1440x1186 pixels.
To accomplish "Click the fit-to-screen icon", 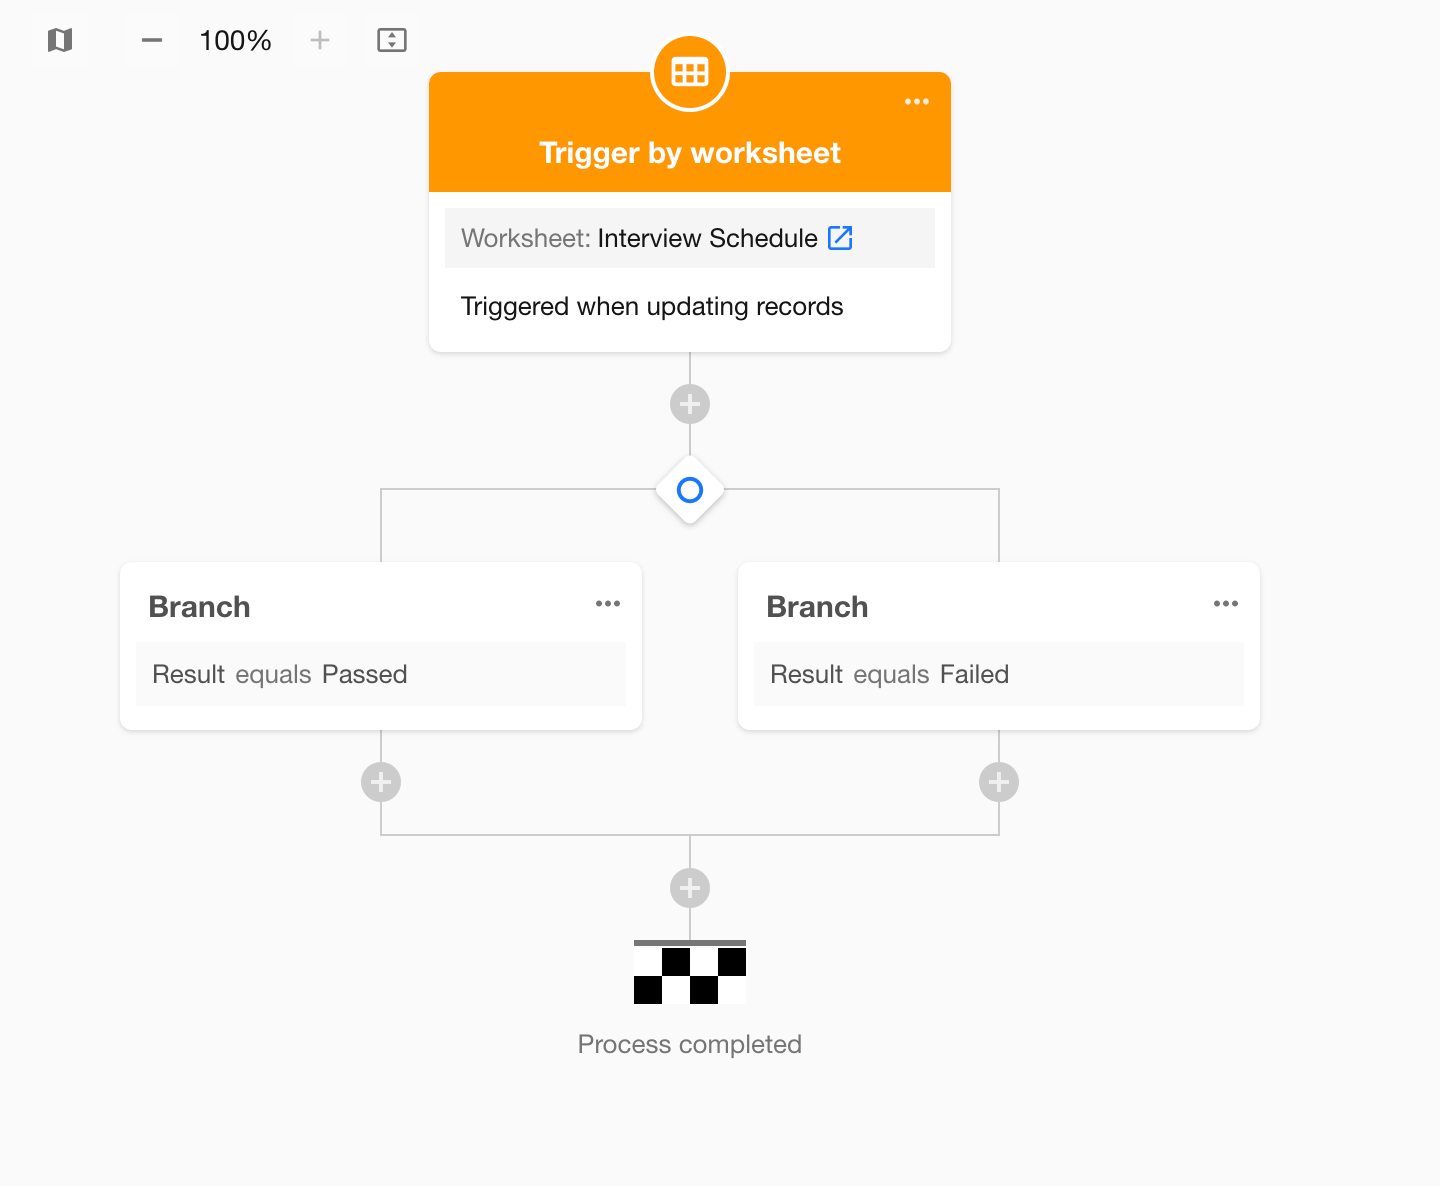I will coord(392,40).
